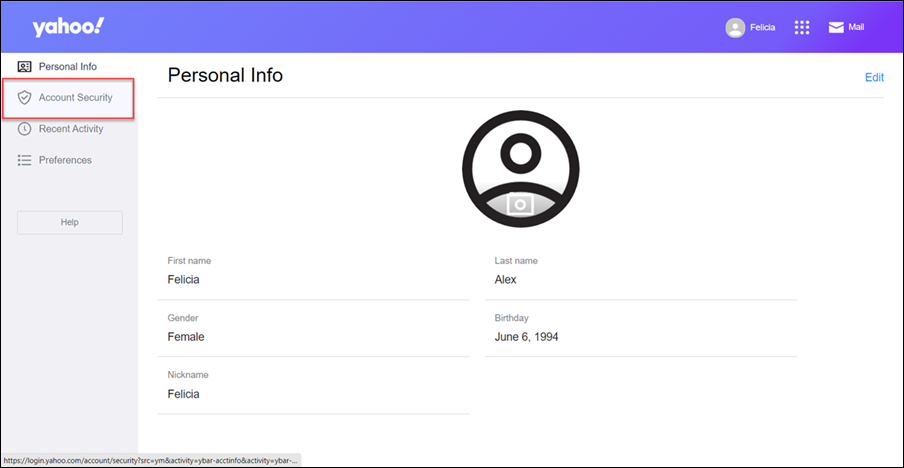The image size is (904, 468).
Task: Select the Personal Info sidebar label
Action: pos(67,67)
